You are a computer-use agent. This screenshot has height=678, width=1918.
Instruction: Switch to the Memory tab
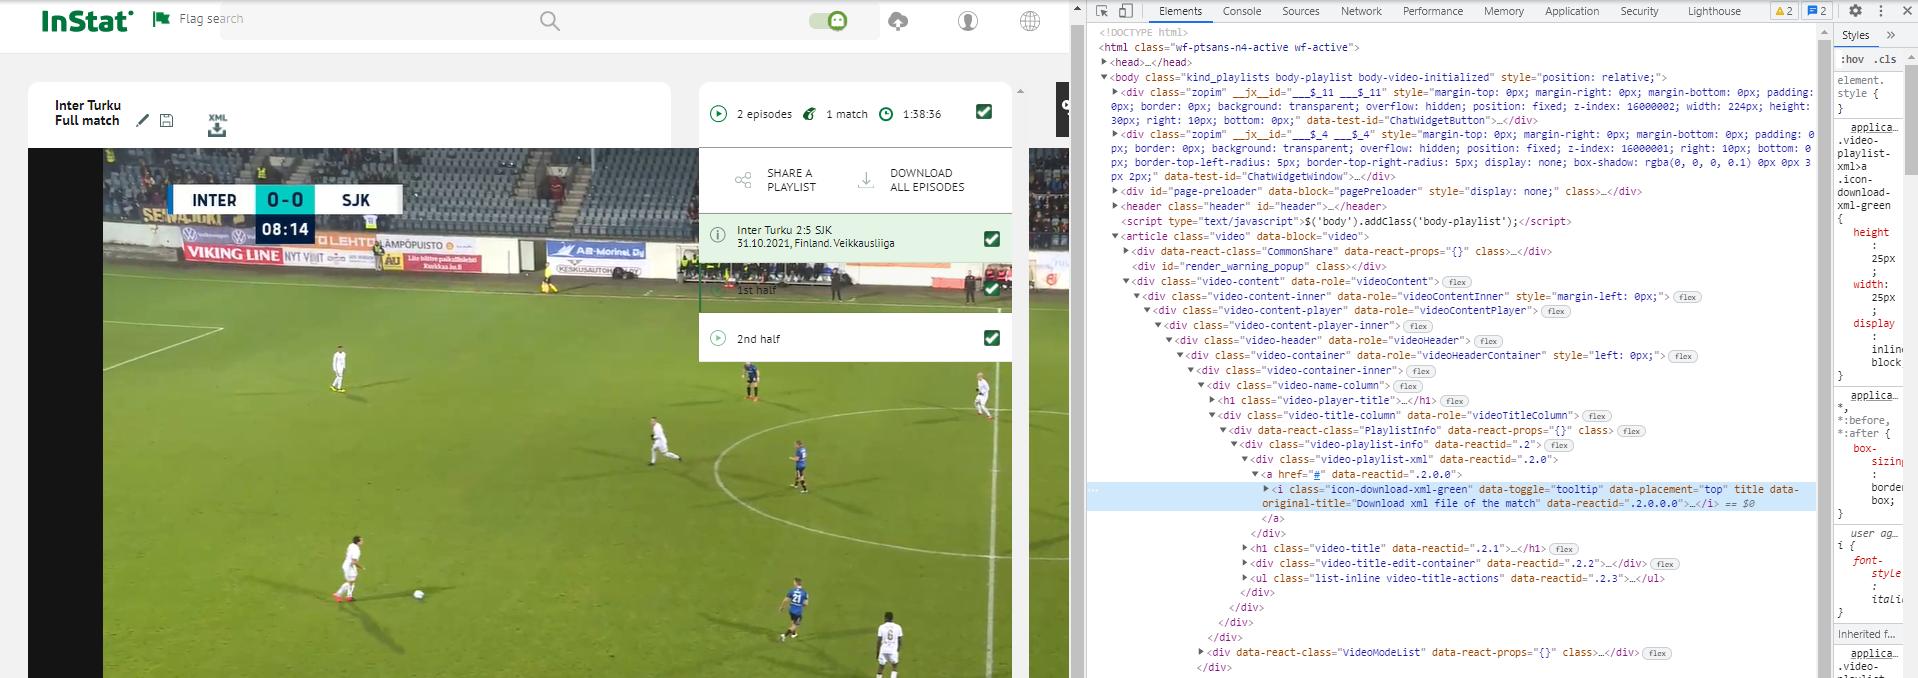(x=1503, y=11)
